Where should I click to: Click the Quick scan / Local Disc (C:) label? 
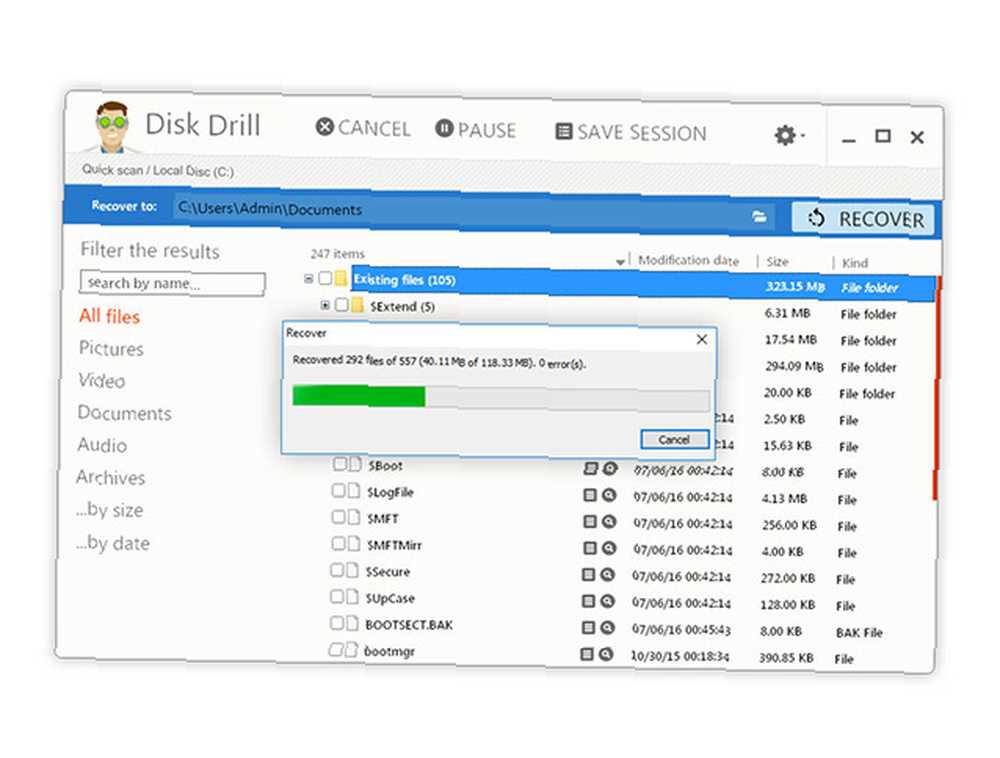pos(158,170)
